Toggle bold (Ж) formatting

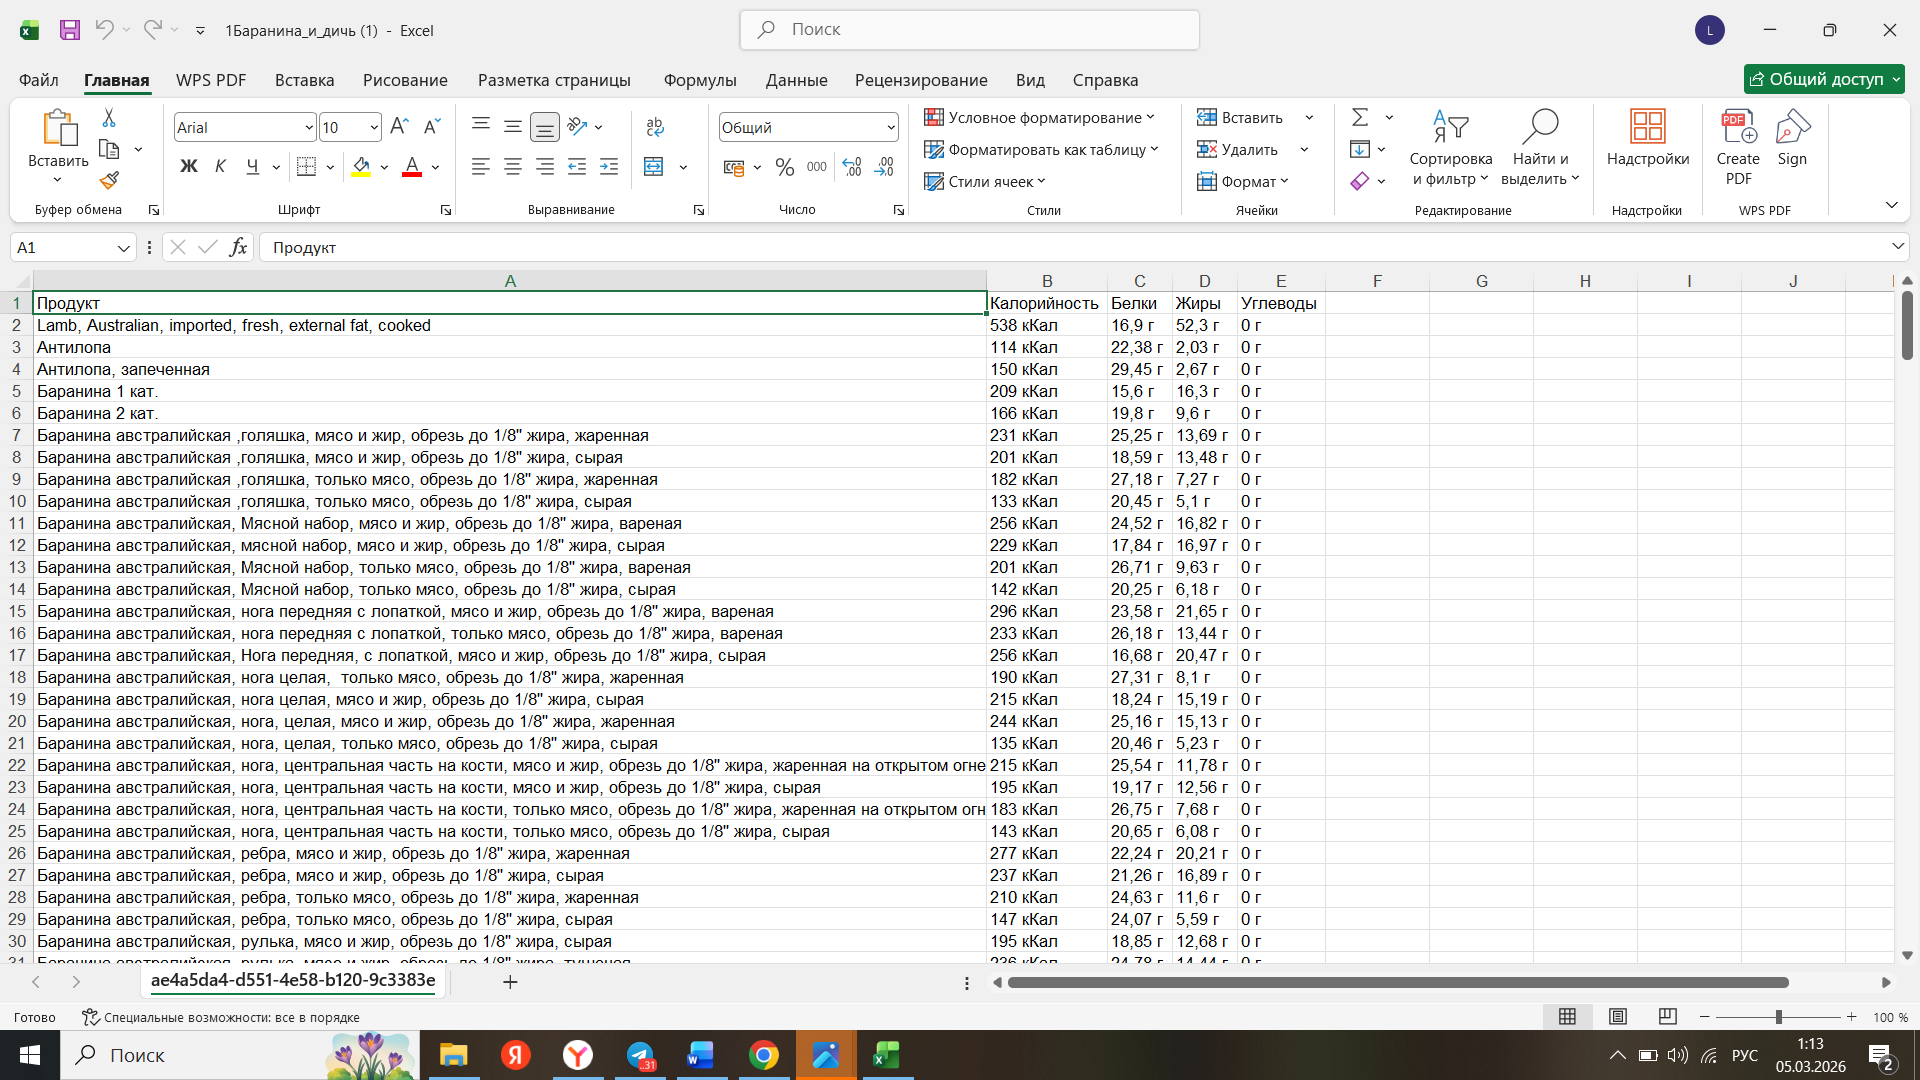click(x=188, y=167)
